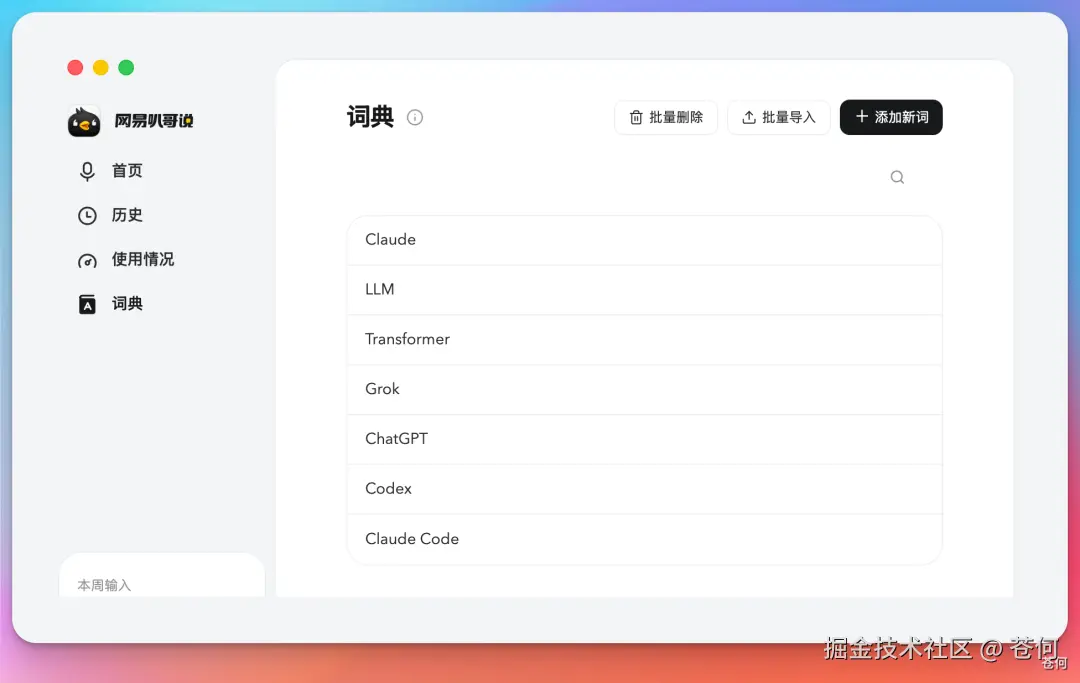Click the trash icon in 批量删除
Image resolution: width=1080 pixels, height=683 pixels.
pos(636,118)
